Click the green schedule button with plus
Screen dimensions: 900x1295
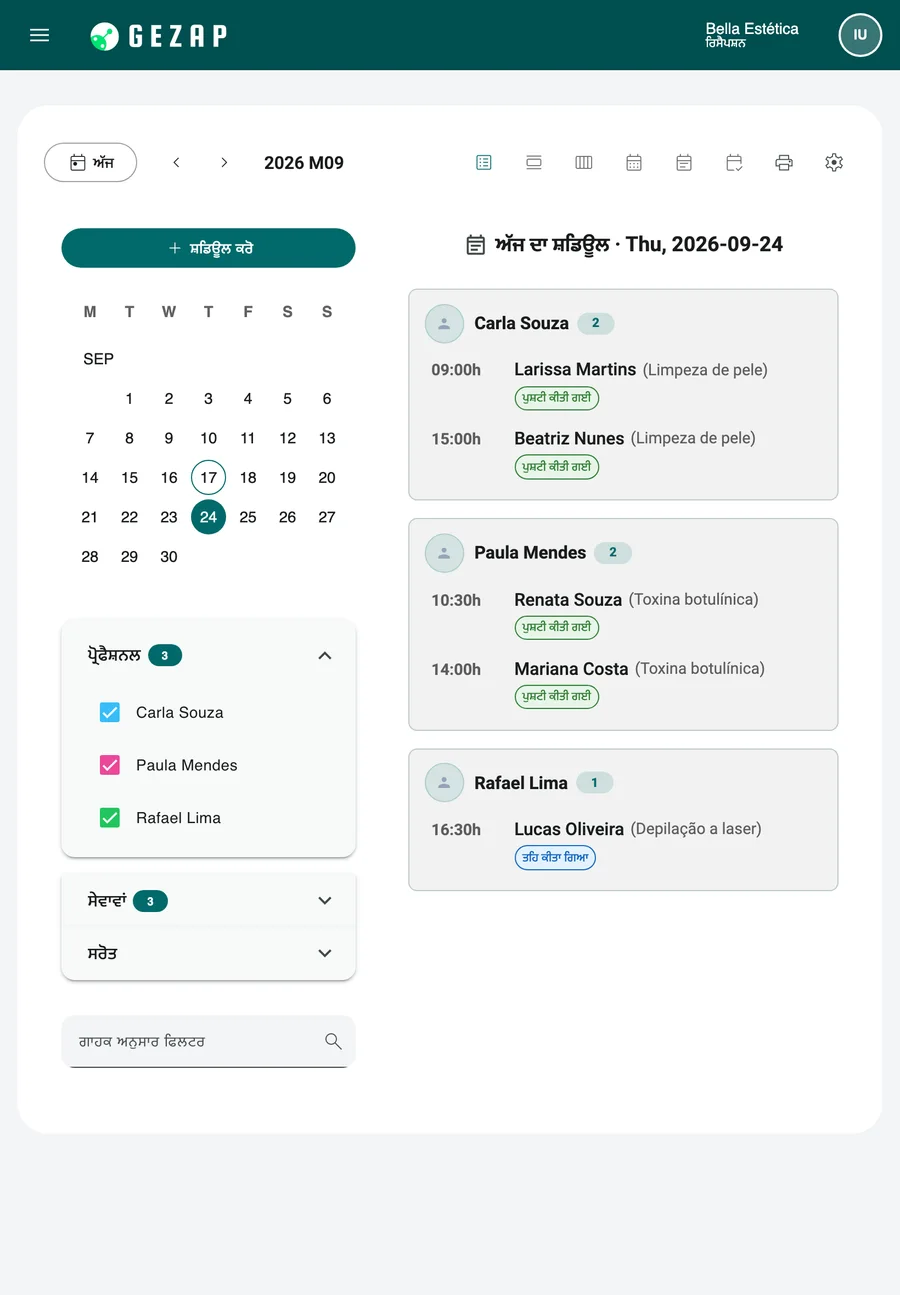tap(208, 248)
